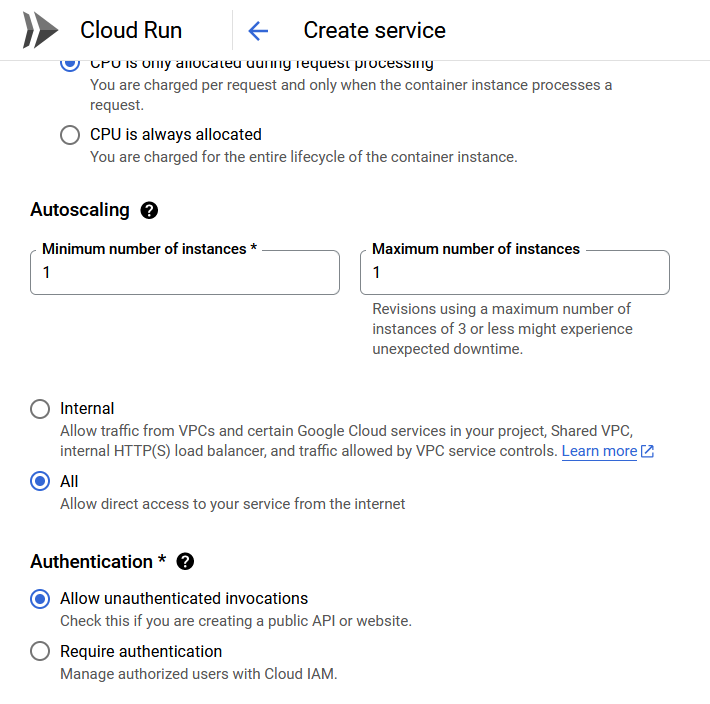Open the Learn more link about ingress
Viewport: 710px width, 704px height.
(599, 451)
